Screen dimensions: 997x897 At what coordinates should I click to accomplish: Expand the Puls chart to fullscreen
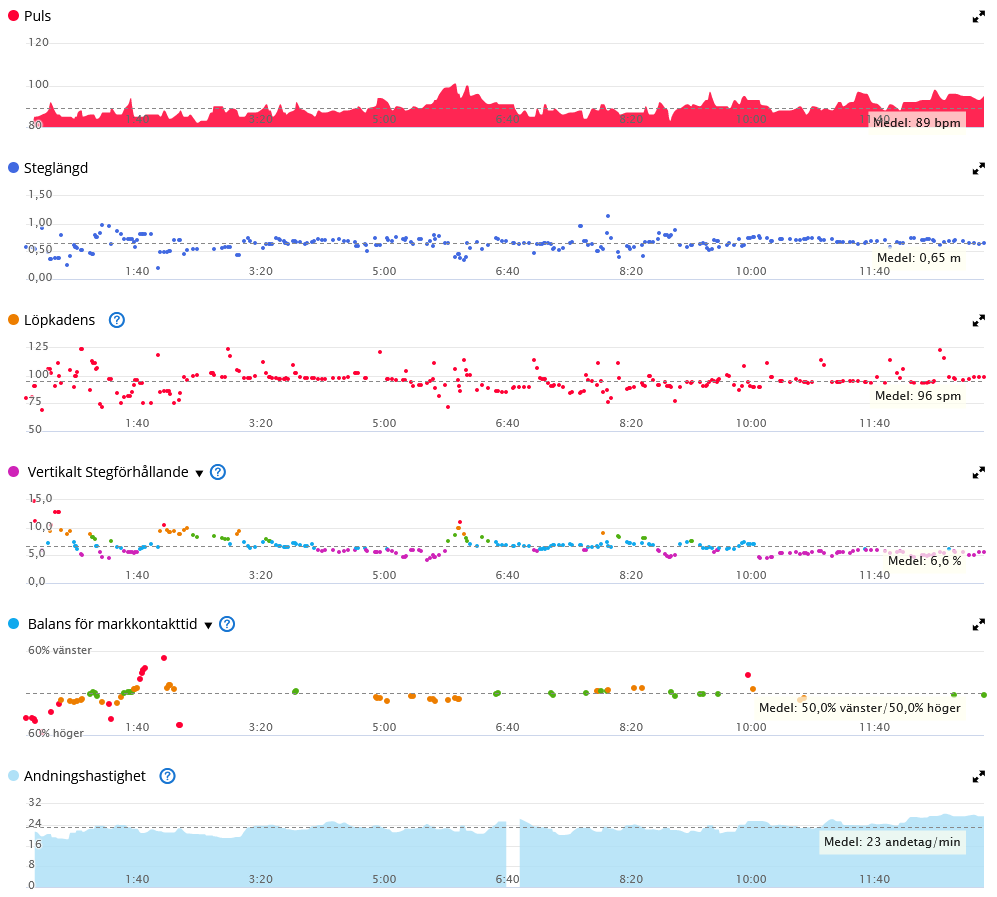[979, 17]
